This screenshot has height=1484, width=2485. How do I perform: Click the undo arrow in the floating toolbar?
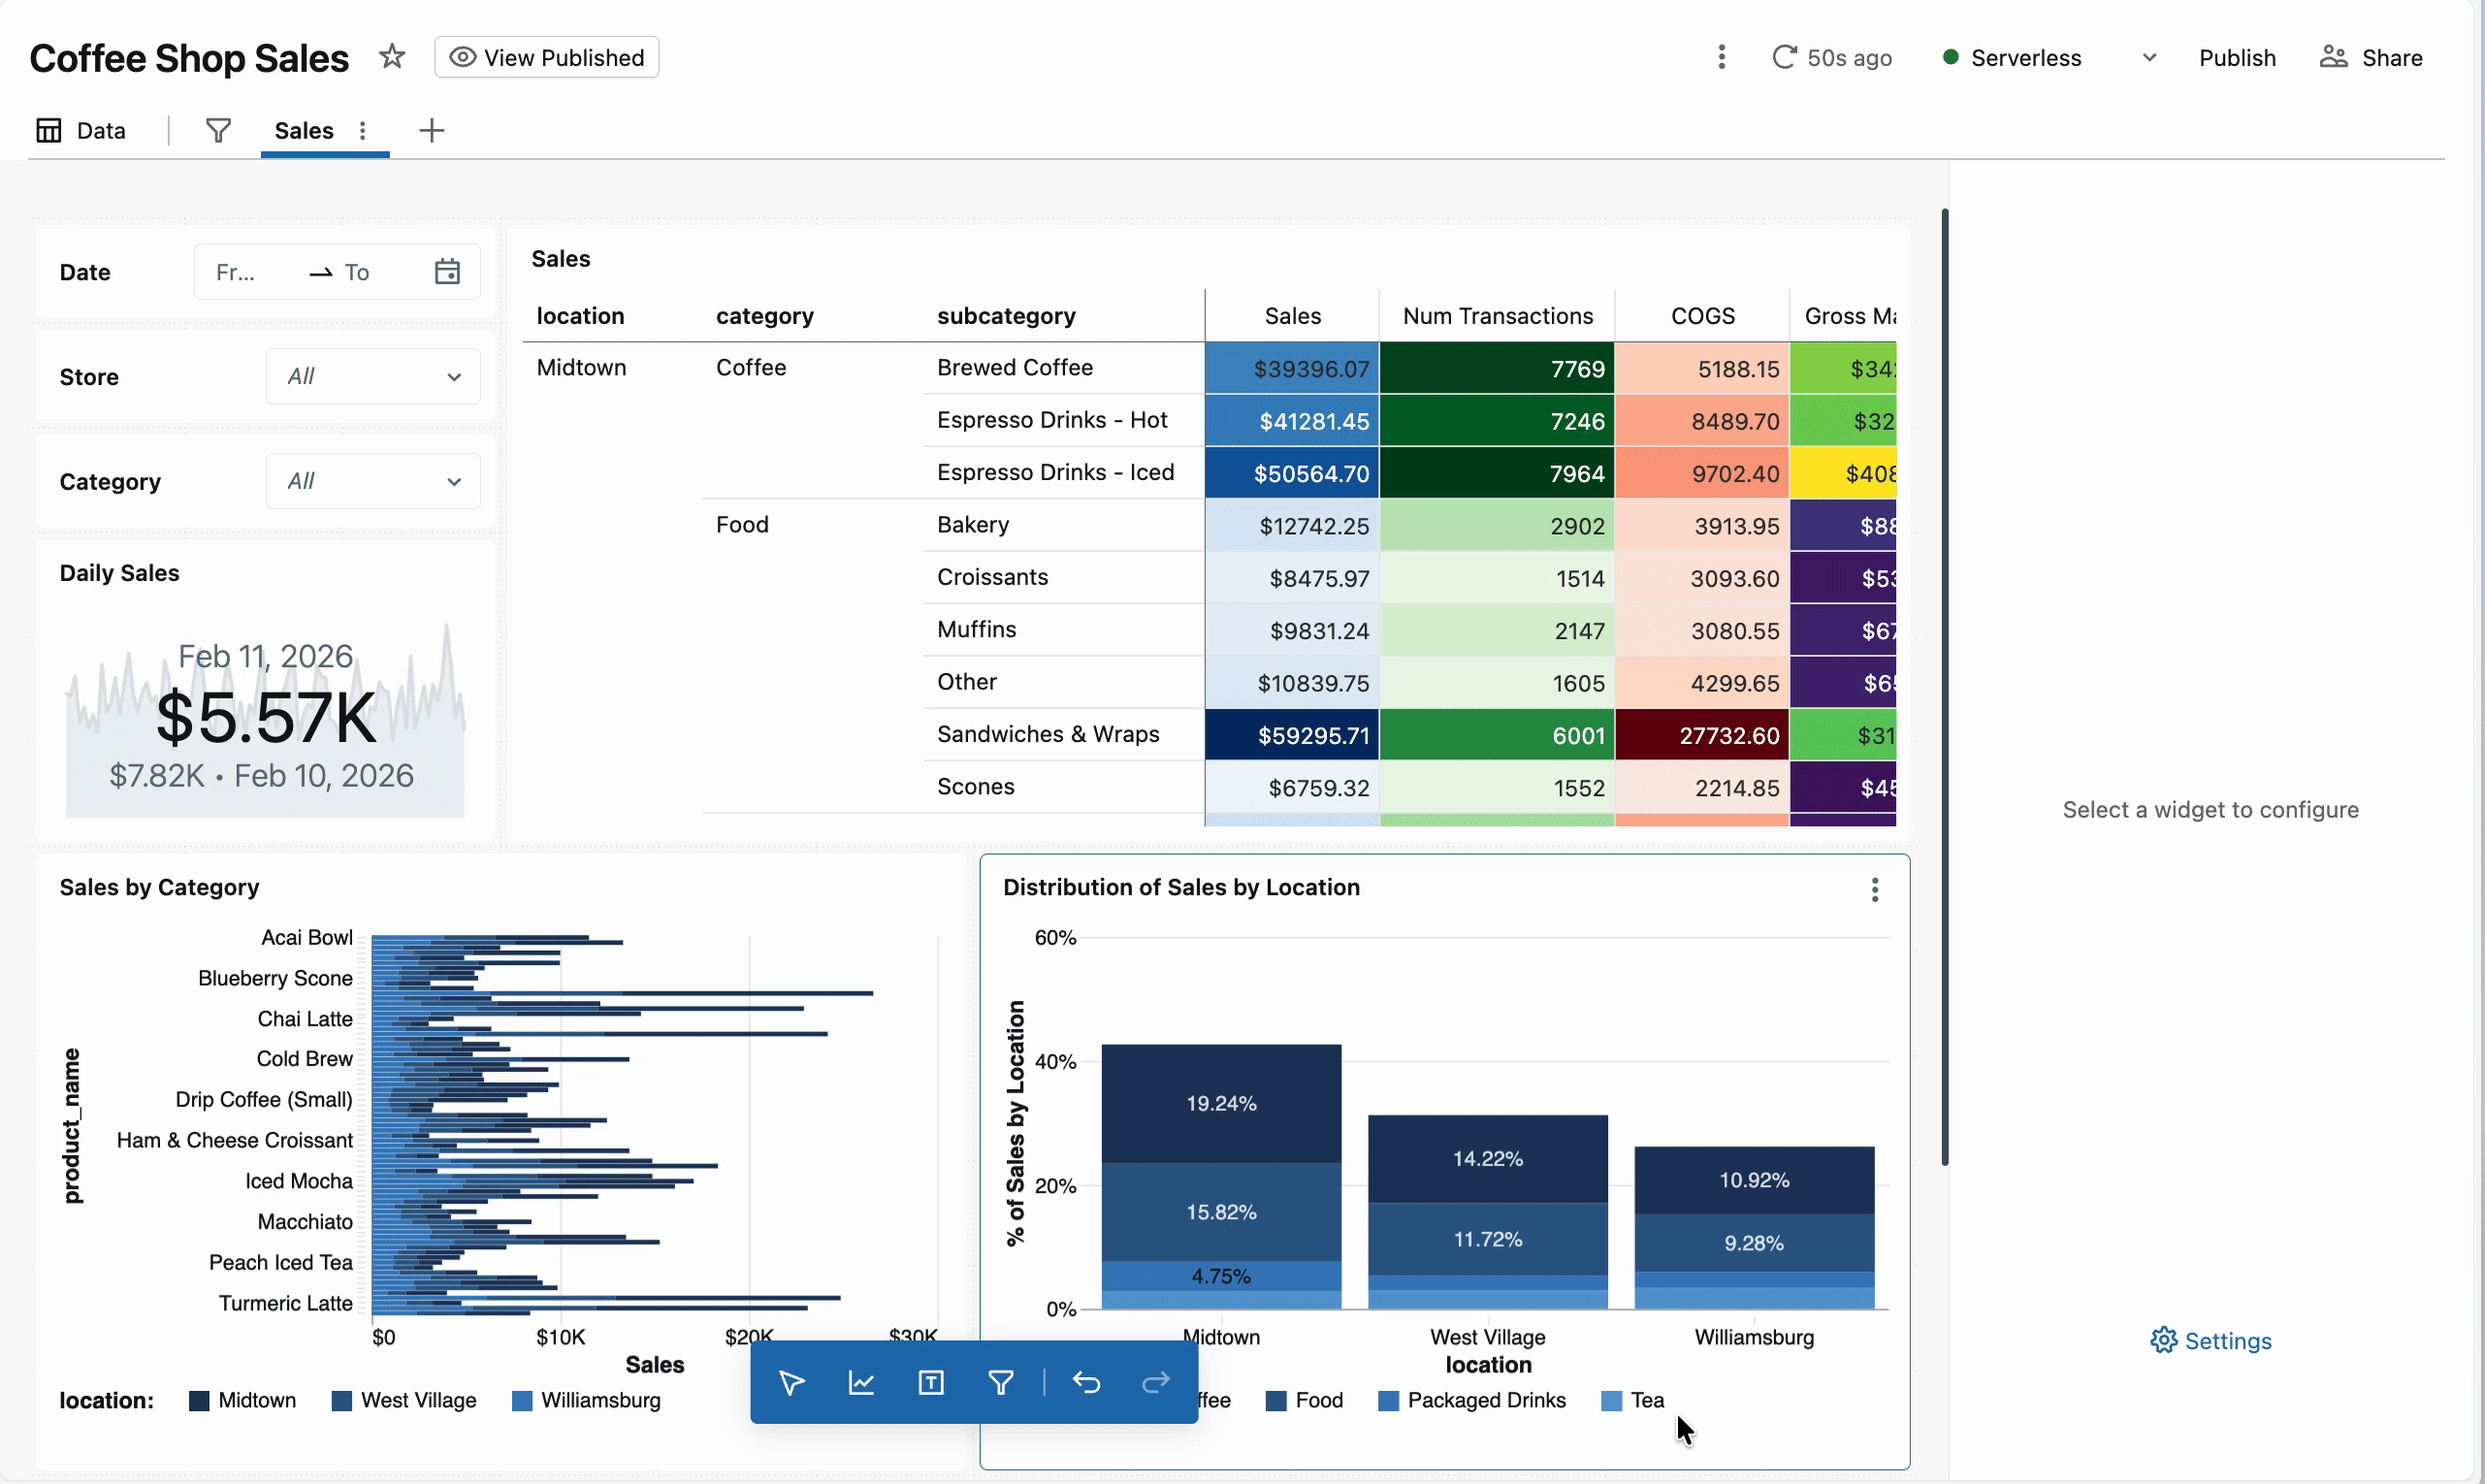(x=1086, y=1382)
